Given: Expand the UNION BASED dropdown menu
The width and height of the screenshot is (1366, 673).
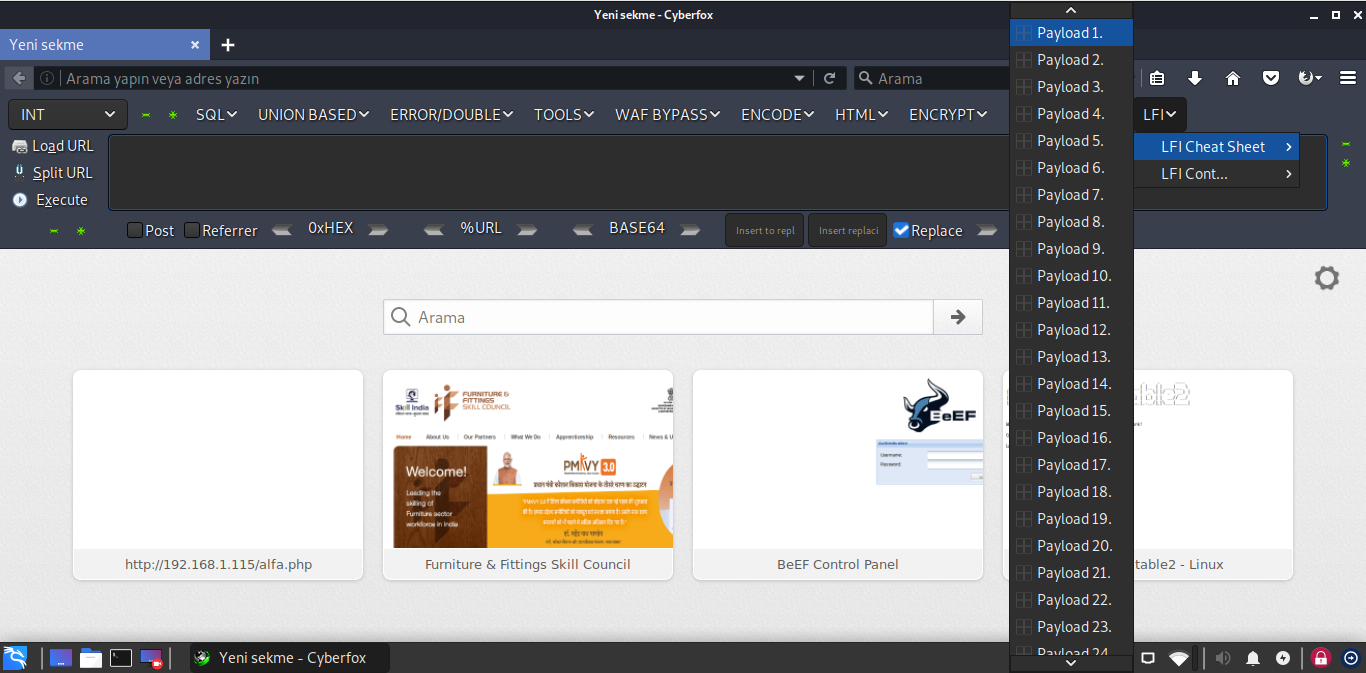Looking at the screenshot, I should point(313,115).
